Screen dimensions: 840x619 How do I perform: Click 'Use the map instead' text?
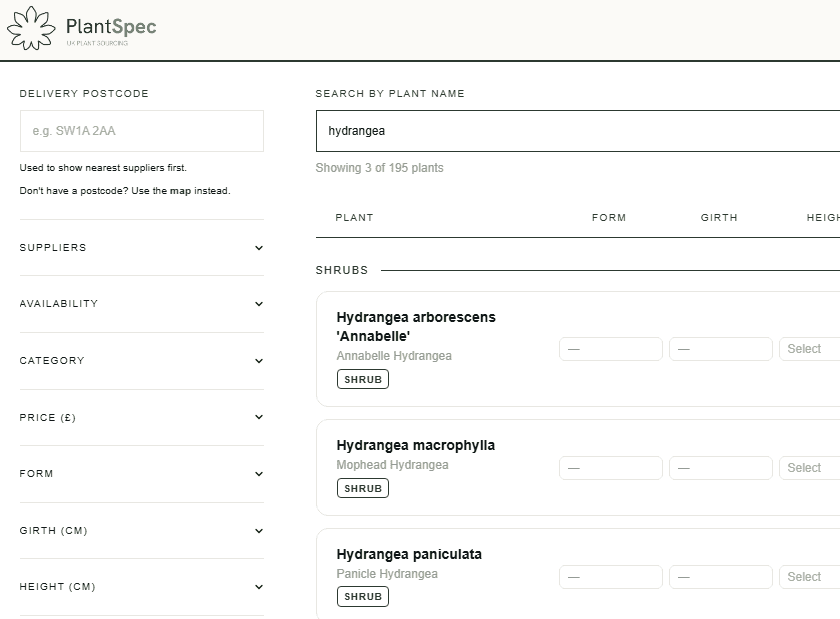pos(181,191)
